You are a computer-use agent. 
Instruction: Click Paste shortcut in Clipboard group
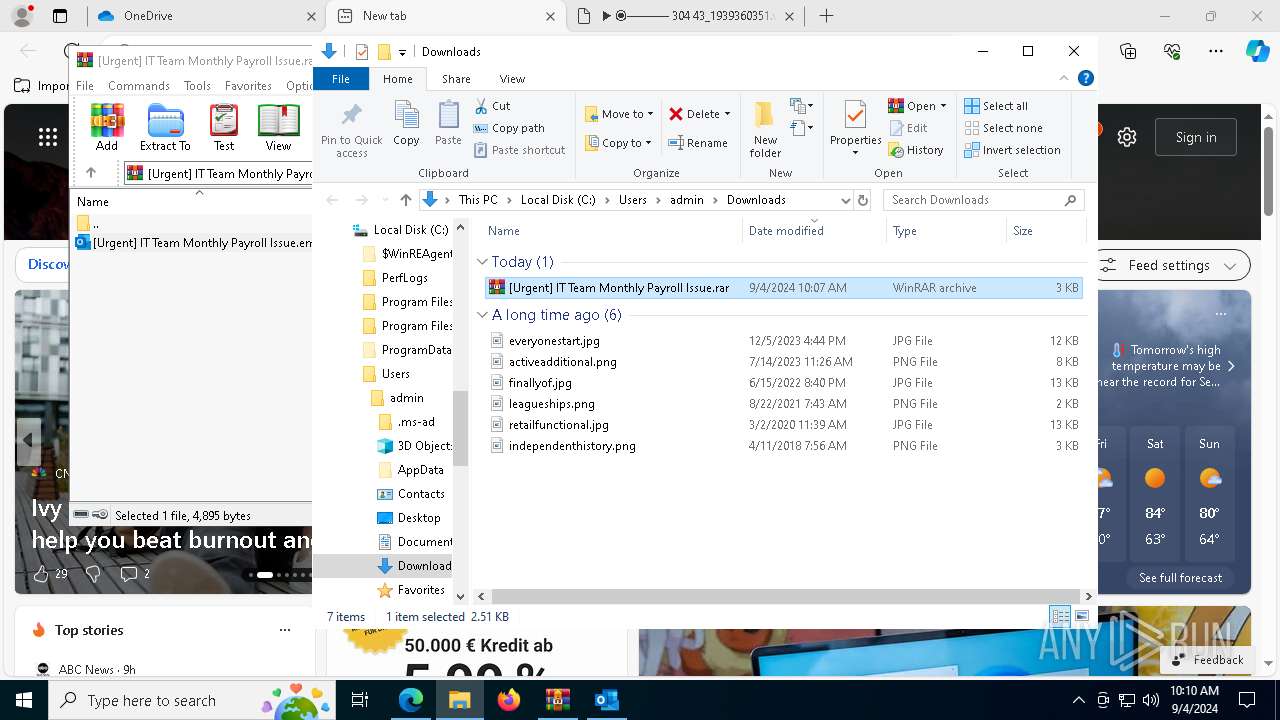click(x=519, y=150)
